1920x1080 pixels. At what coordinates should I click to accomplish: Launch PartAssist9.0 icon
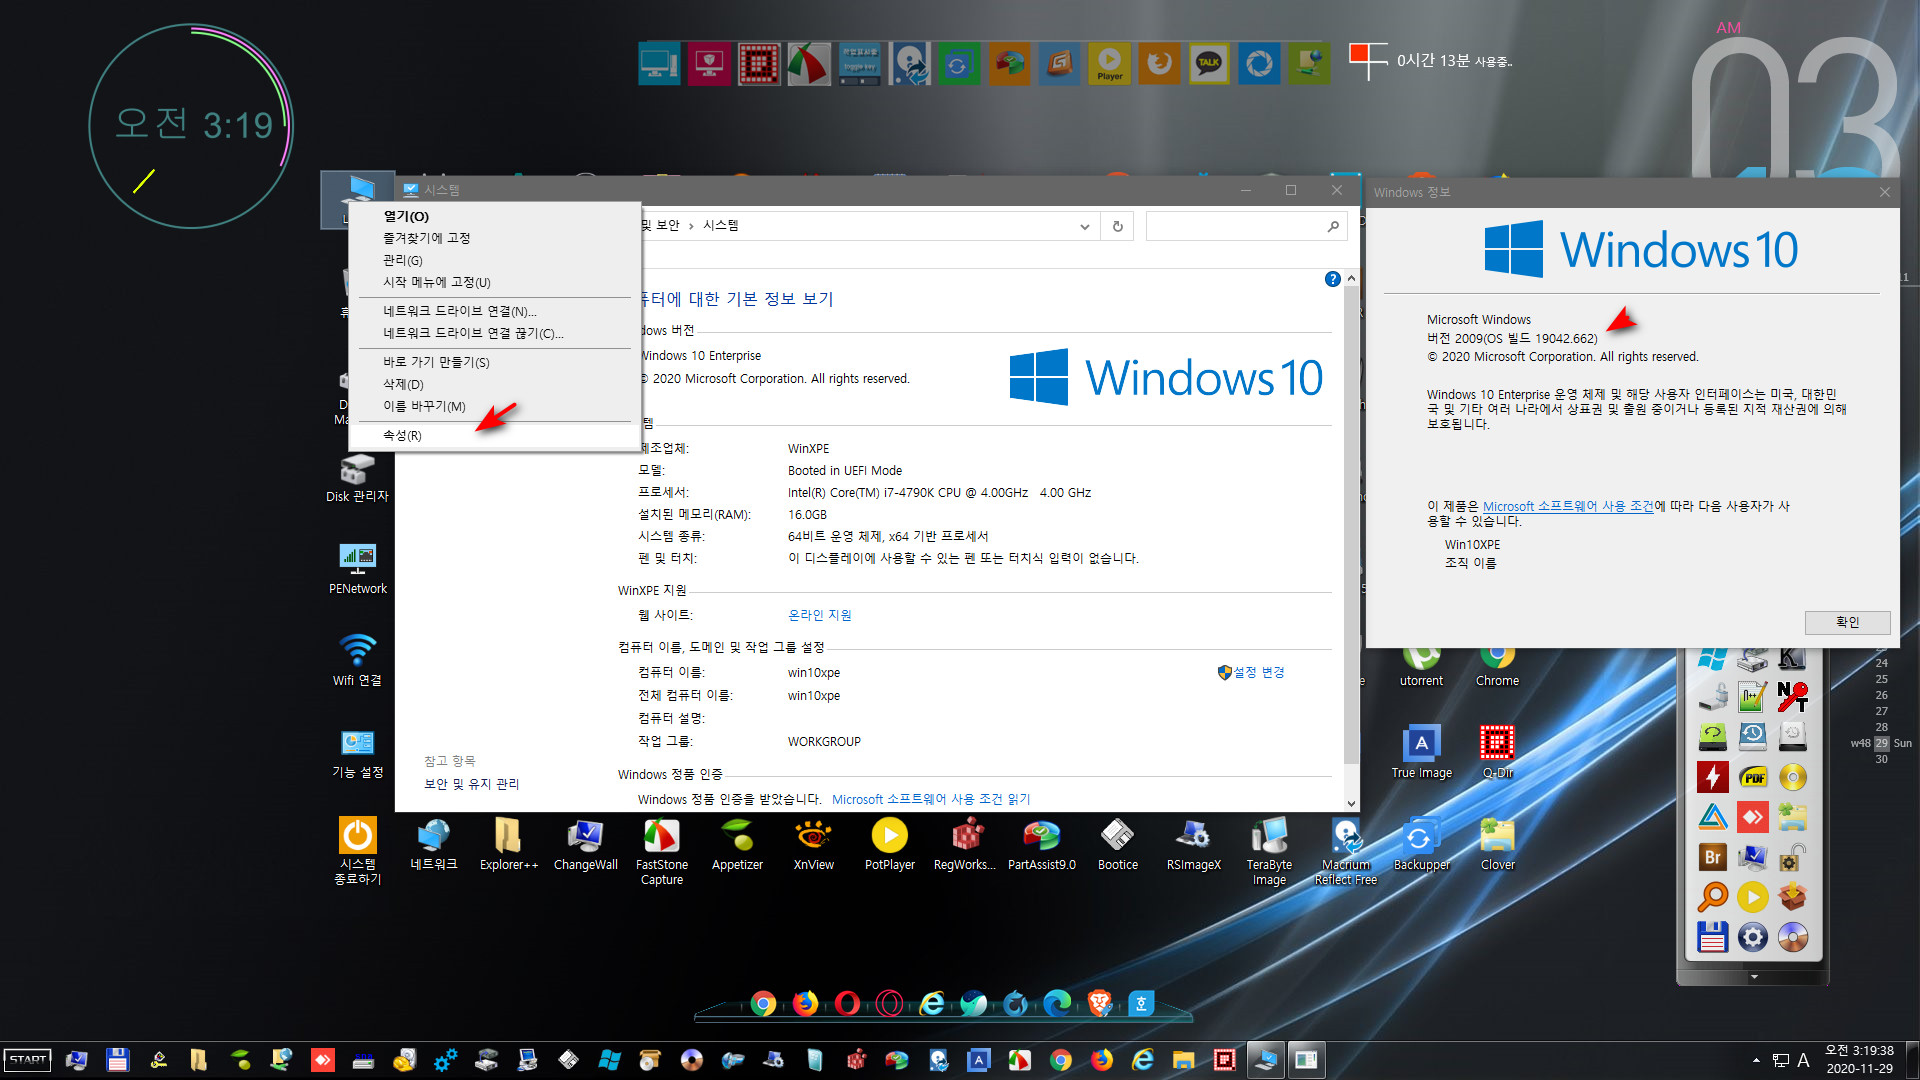click(x=1041, y=844)
